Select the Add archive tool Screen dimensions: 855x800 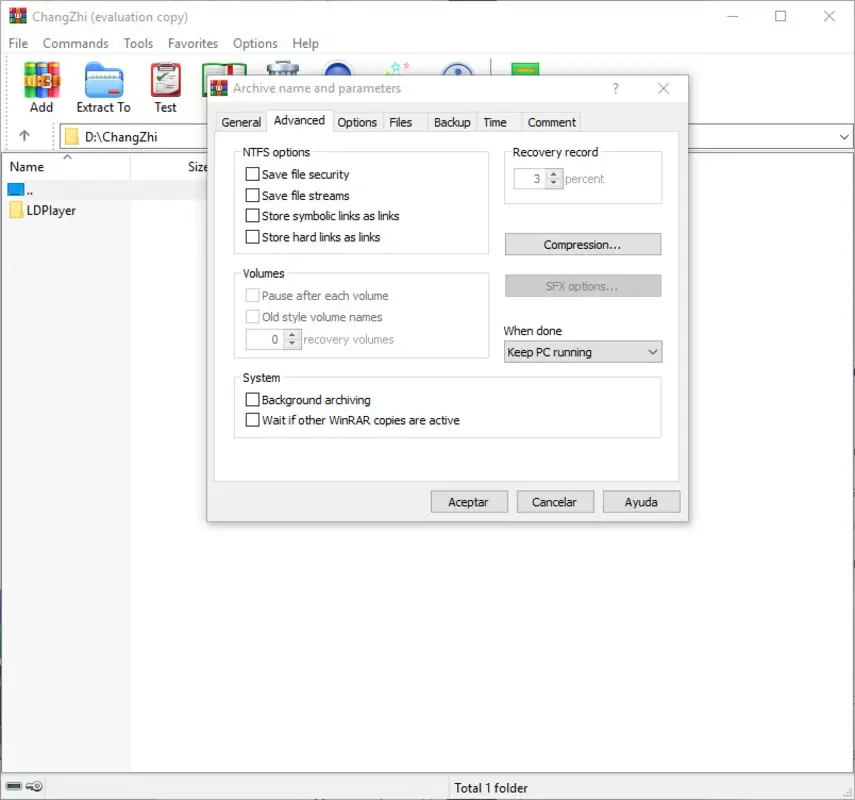click(41, 80)
